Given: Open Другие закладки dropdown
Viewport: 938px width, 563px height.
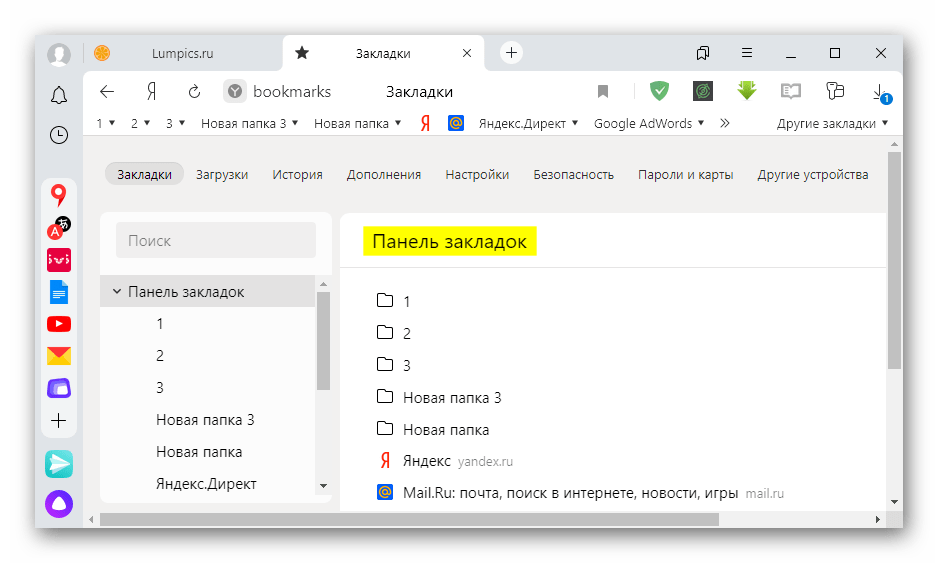Looking at the screenshot, I should coord(832,123).
